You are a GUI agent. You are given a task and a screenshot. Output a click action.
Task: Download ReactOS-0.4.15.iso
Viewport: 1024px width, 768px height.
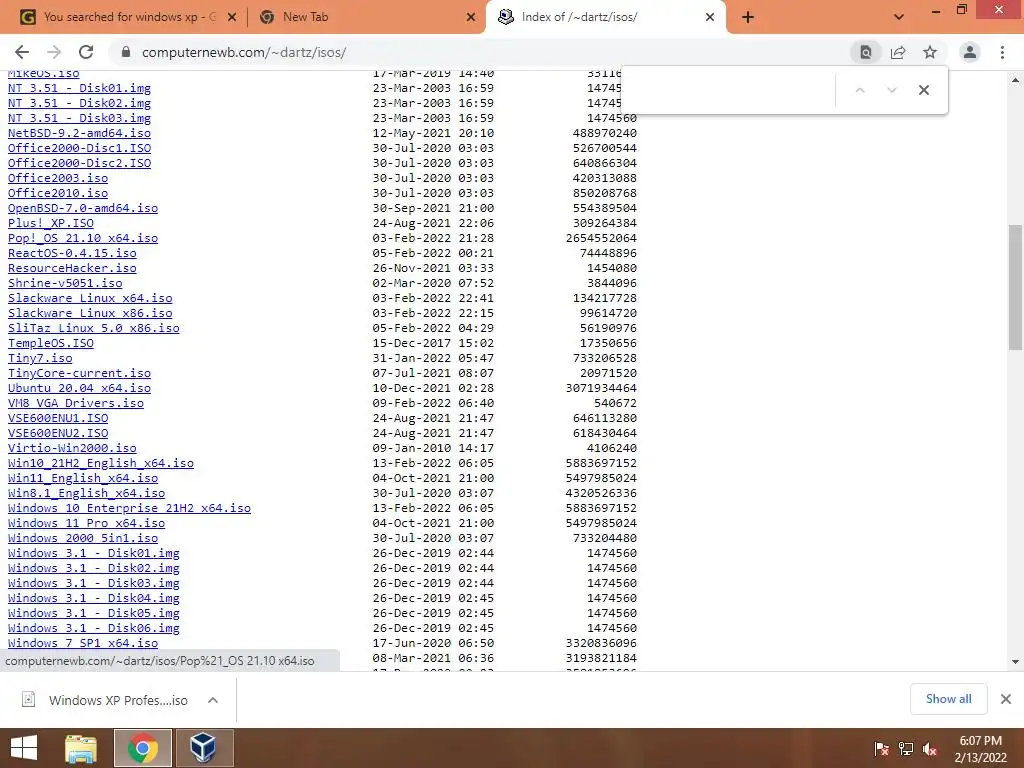pyautogui.click(x=72, y=253)
